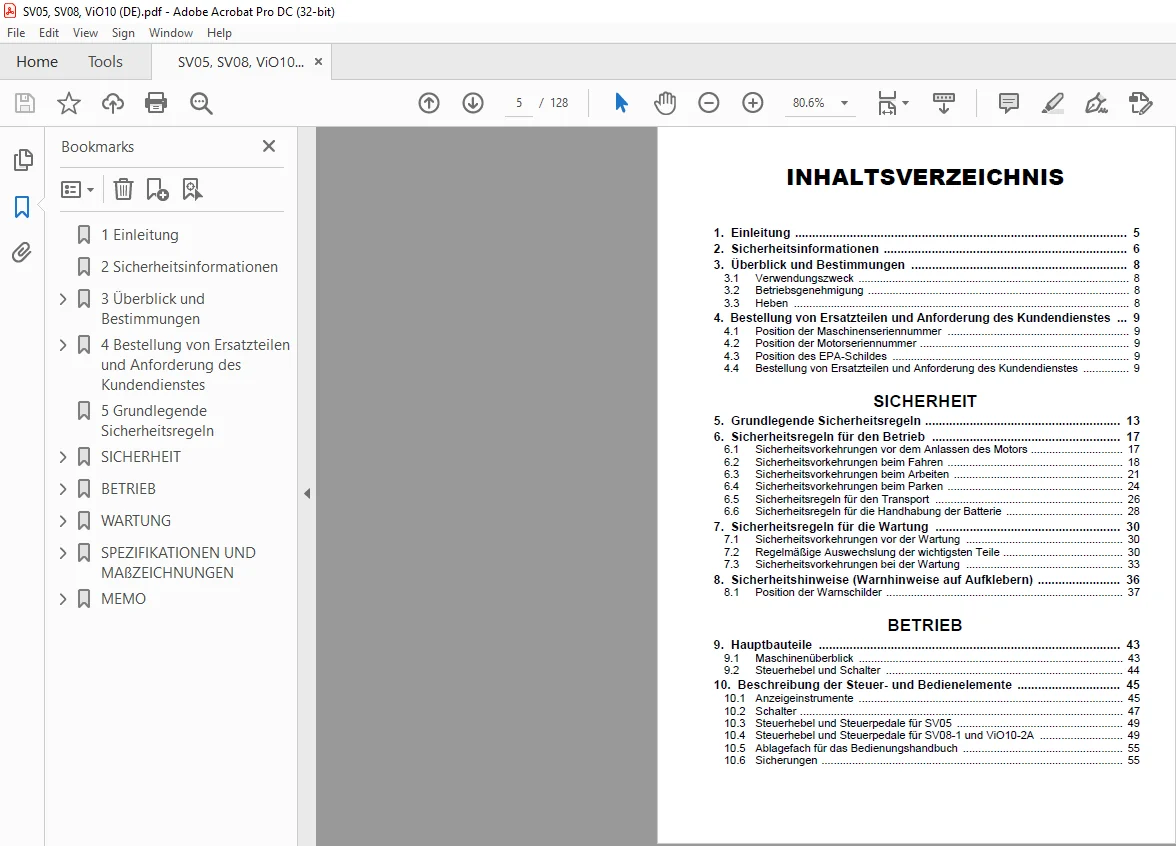The width and height of the screenshot is (1176, 846).
Task: Jump to 2 Sicherheitsinformationen bookmark
Action: (189, 267)
